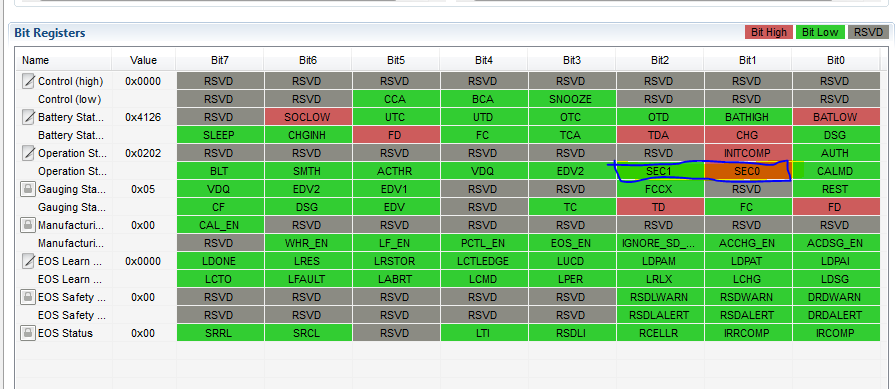
Task: Select the BLT bit cell
Action: [x=220, y=171]
